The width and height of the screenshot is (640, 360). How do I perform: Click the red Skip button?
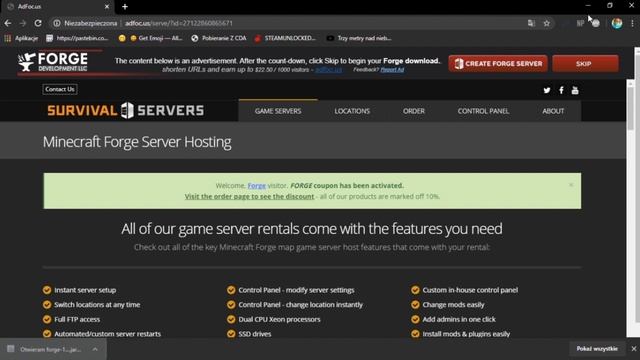pyautogui.click(x=585, y=64)
